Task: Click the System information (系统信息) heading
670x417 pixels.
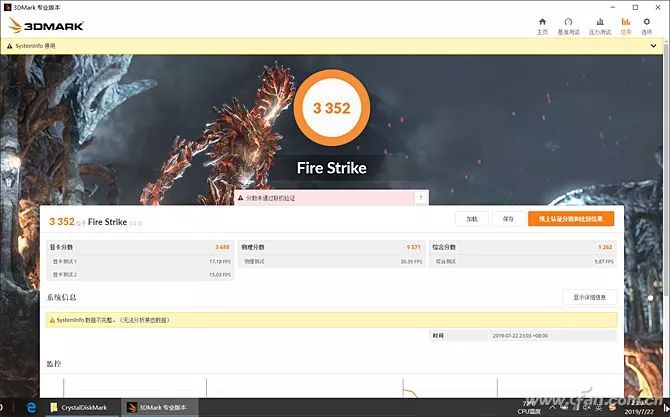Action: [62, 297]
